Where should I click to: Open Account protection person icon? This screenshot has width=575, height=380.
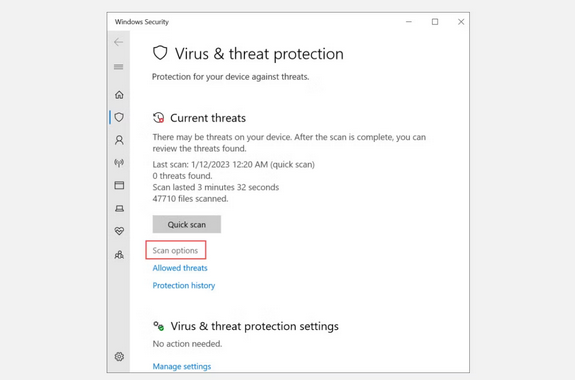click(x=119, y=140)
